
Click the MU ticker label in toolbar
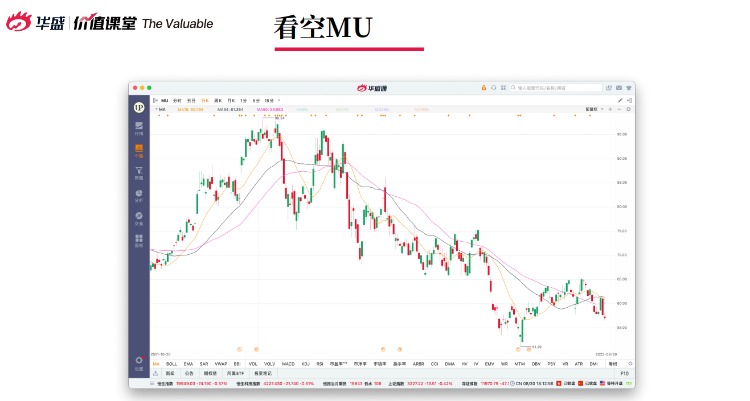coord(165,100)
